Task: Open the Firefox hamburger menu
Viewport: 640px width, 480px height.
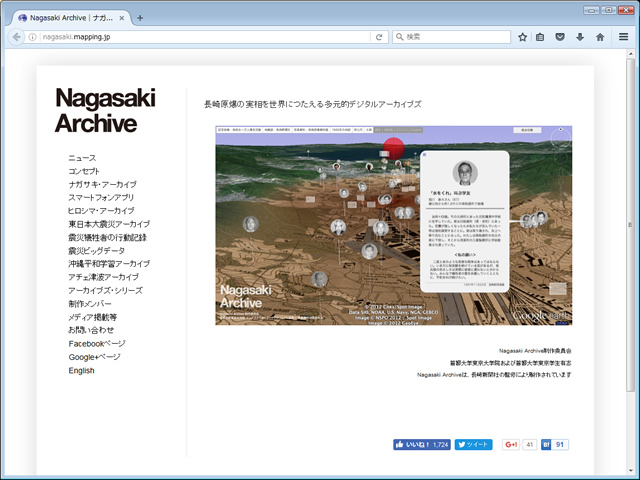Action: [x=623, y=37]
